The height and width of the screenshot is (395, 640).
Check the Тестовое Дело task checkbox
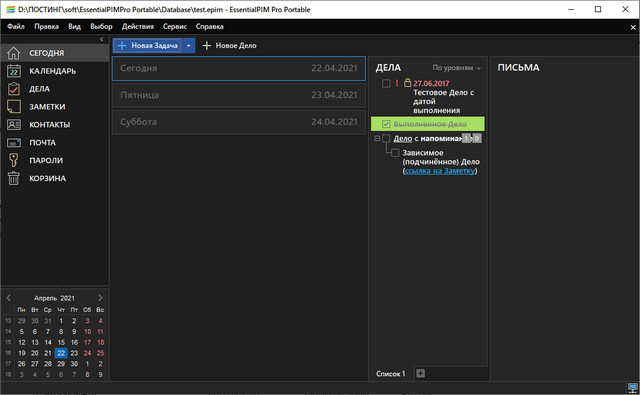click(386, 83)
